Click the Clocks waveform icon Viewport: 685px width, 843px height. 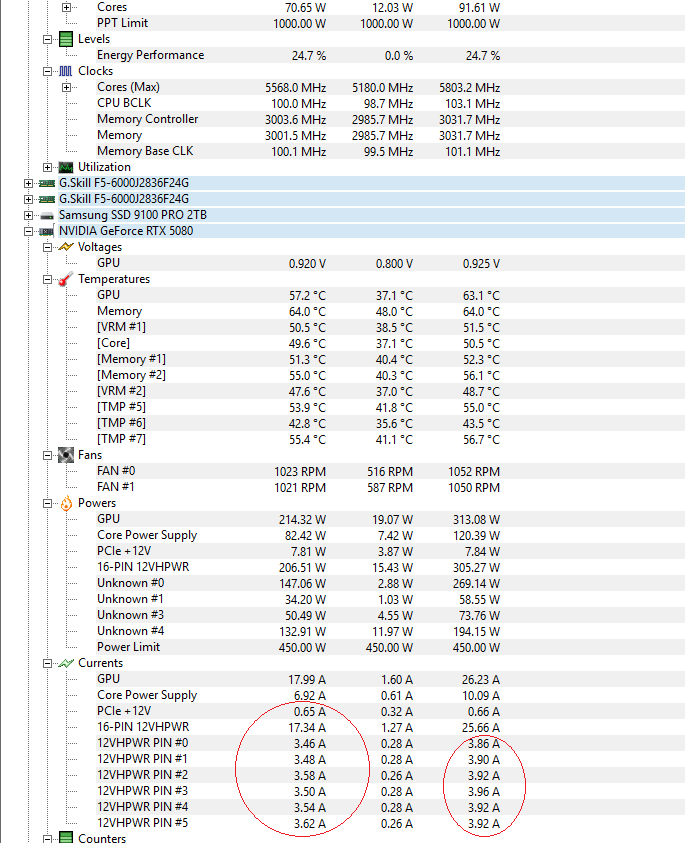(x=66, y=71)
